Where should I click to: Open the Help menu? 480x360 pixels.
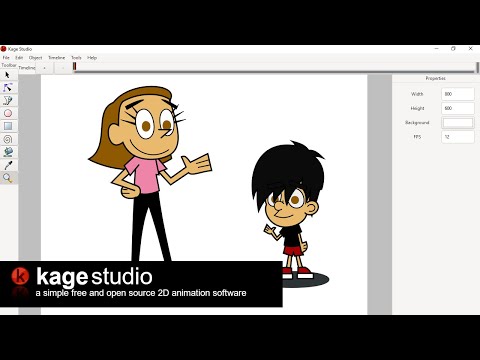[x=92, y=58]
